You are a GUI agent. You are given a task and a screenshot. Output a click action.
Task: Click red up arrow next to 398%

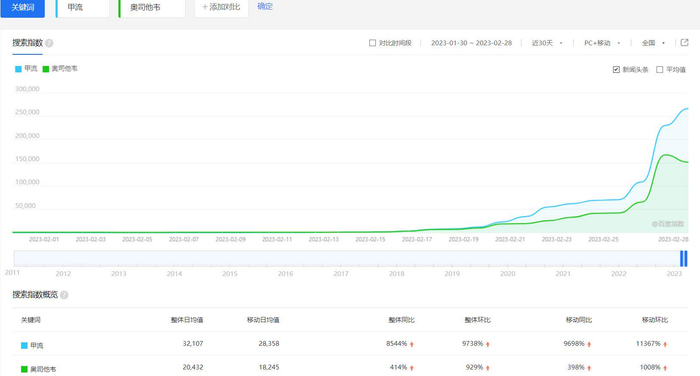tap(589, 368)
